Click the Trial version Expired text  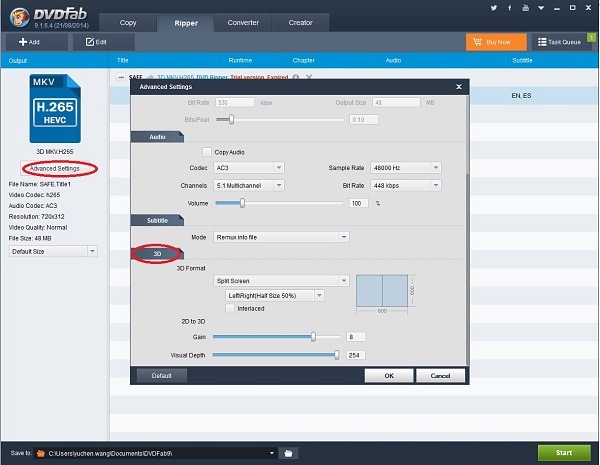259,77
